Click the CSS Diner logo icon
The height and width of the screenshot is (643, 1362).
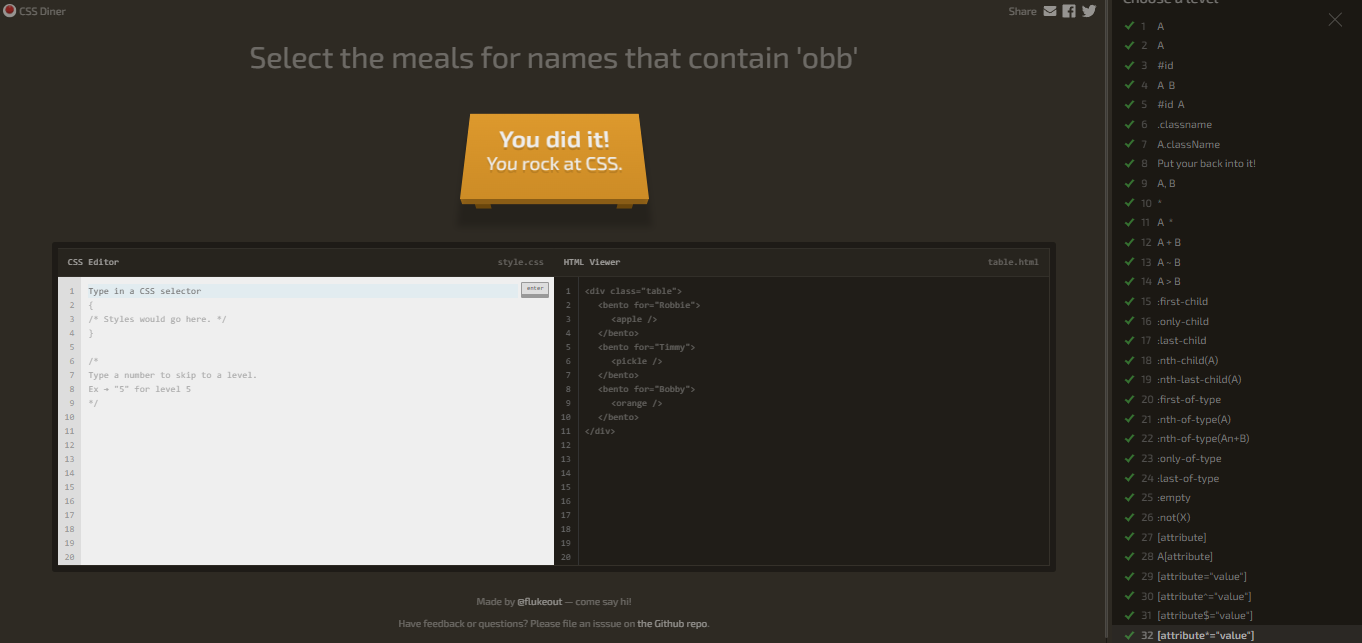[11, 10]
